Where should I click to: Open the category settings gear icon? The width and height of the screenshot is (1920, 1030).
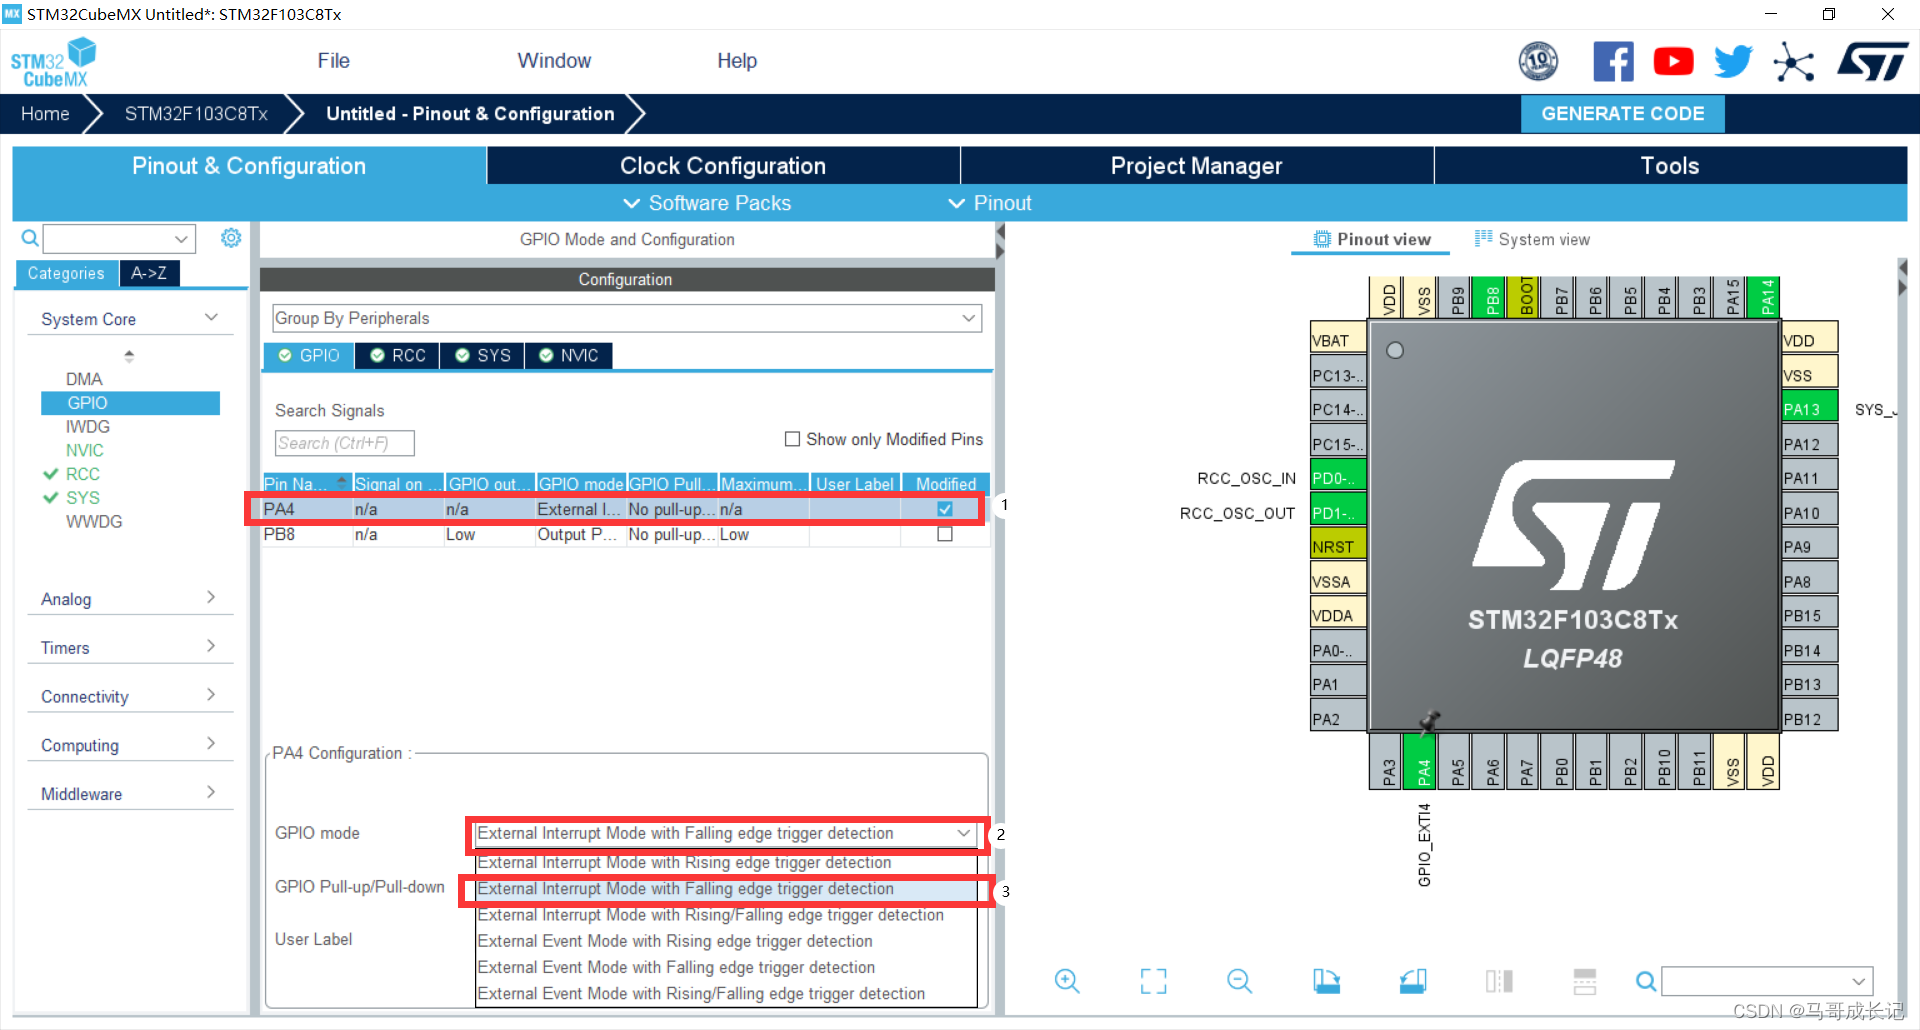(x=231, y=238)
